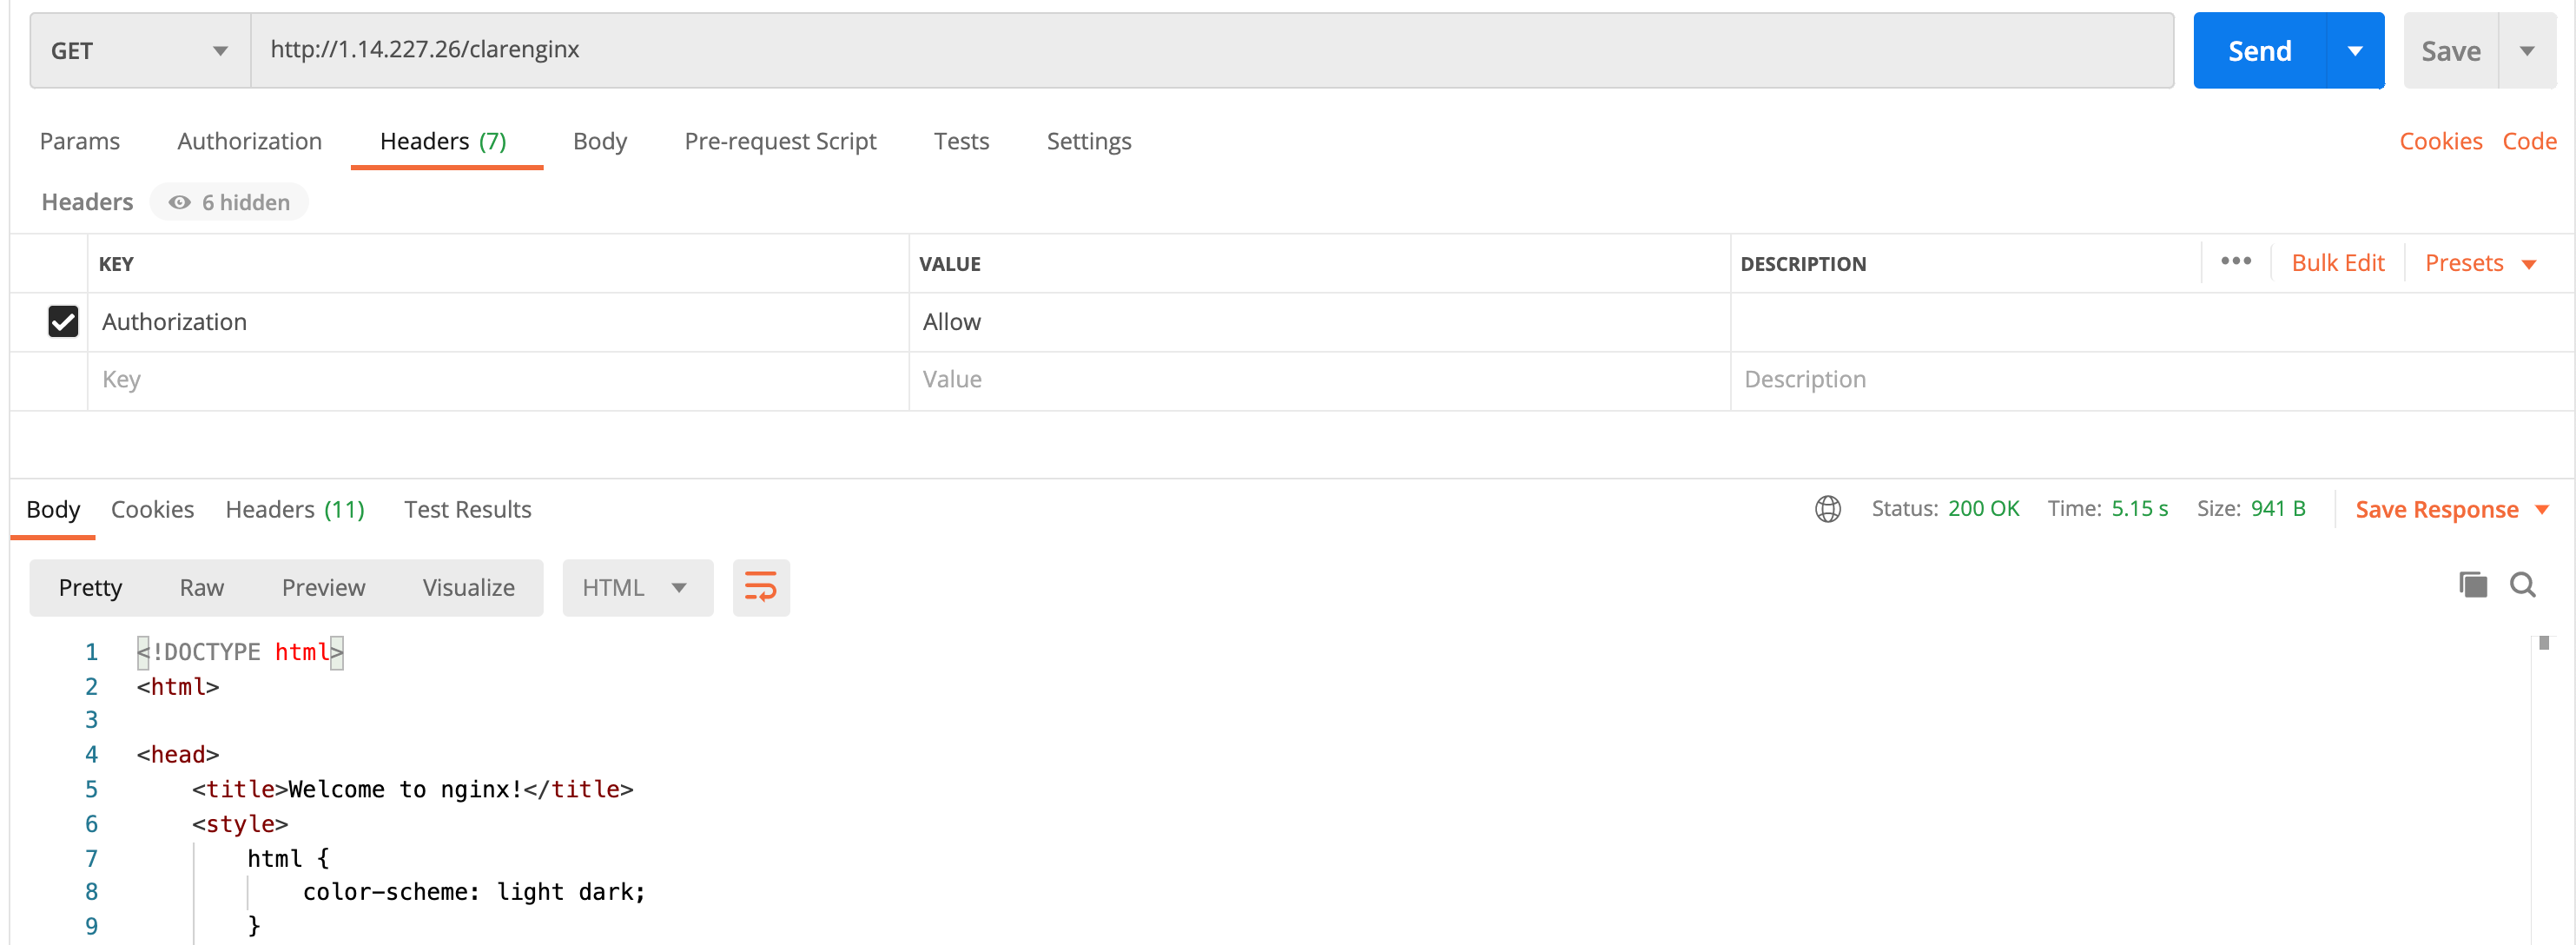Switch to Preview response view
This screenshot has height=945, width=2576.
(x=323, y=587)
